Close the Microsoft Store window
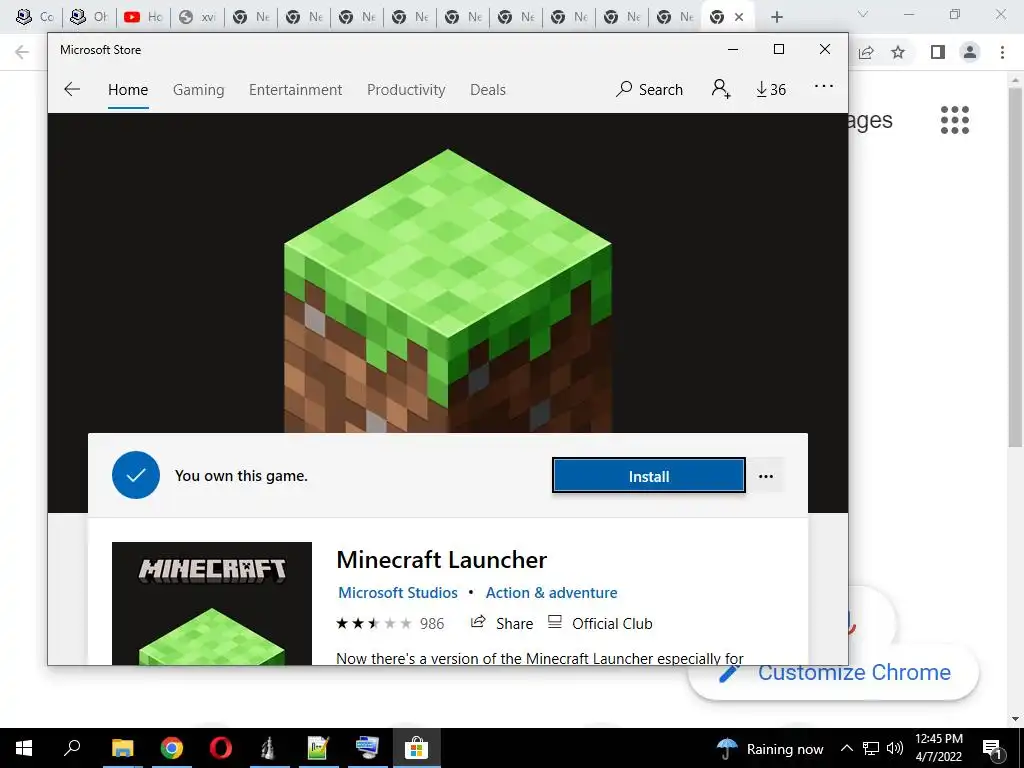 (x=825, y=50)
